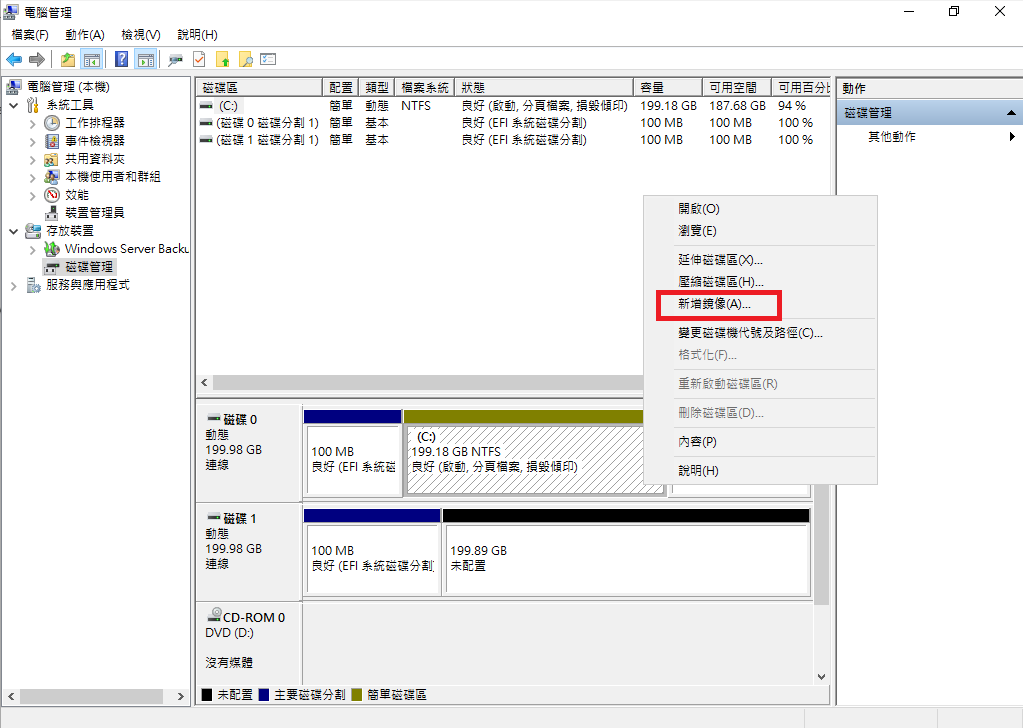Click the 系統工具 tools icon
Screen dimensions: 1023x728
click(33, 105)
